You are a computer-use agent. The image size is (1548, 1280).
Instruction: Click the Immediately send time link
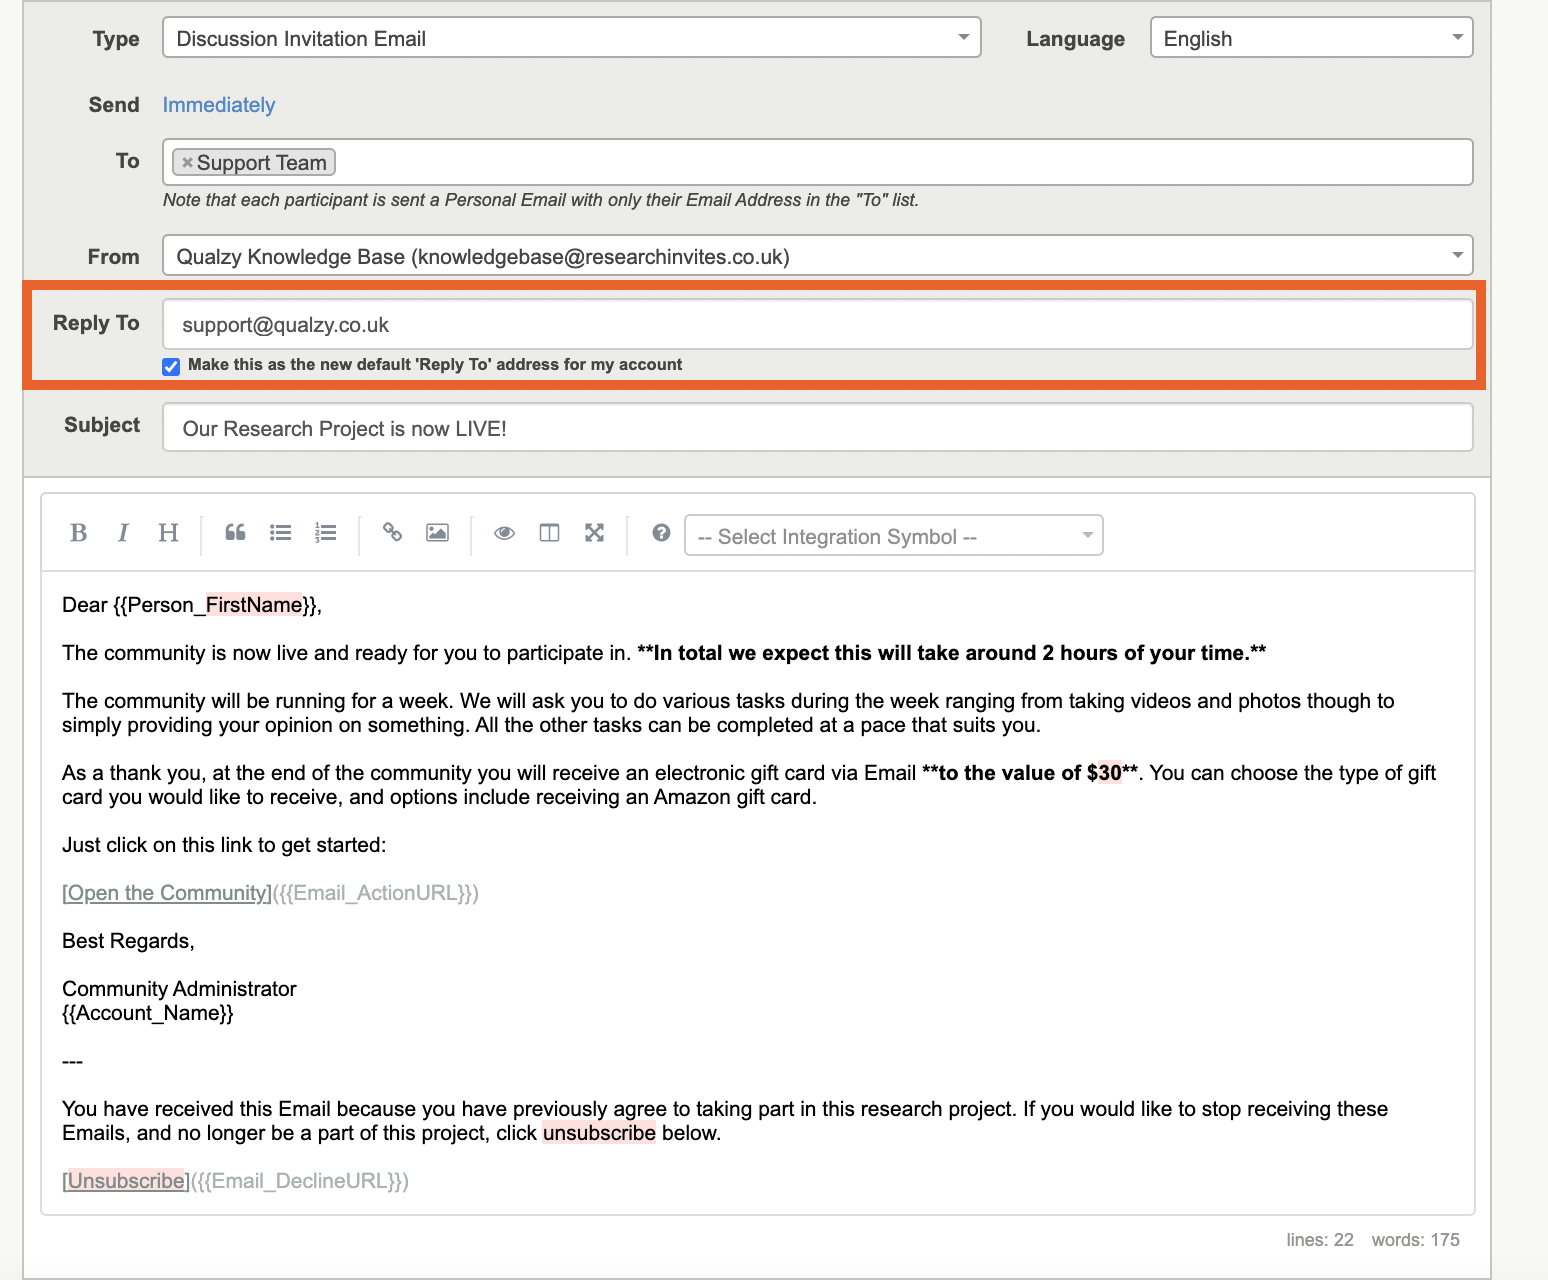coord(218,105)
